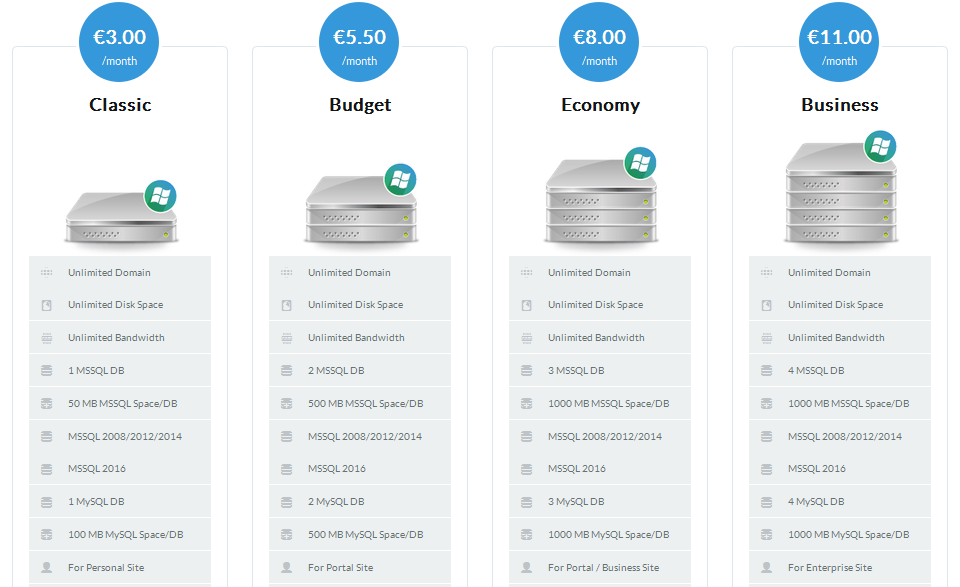Click the For Personal Site text

(x=106, y=567)
